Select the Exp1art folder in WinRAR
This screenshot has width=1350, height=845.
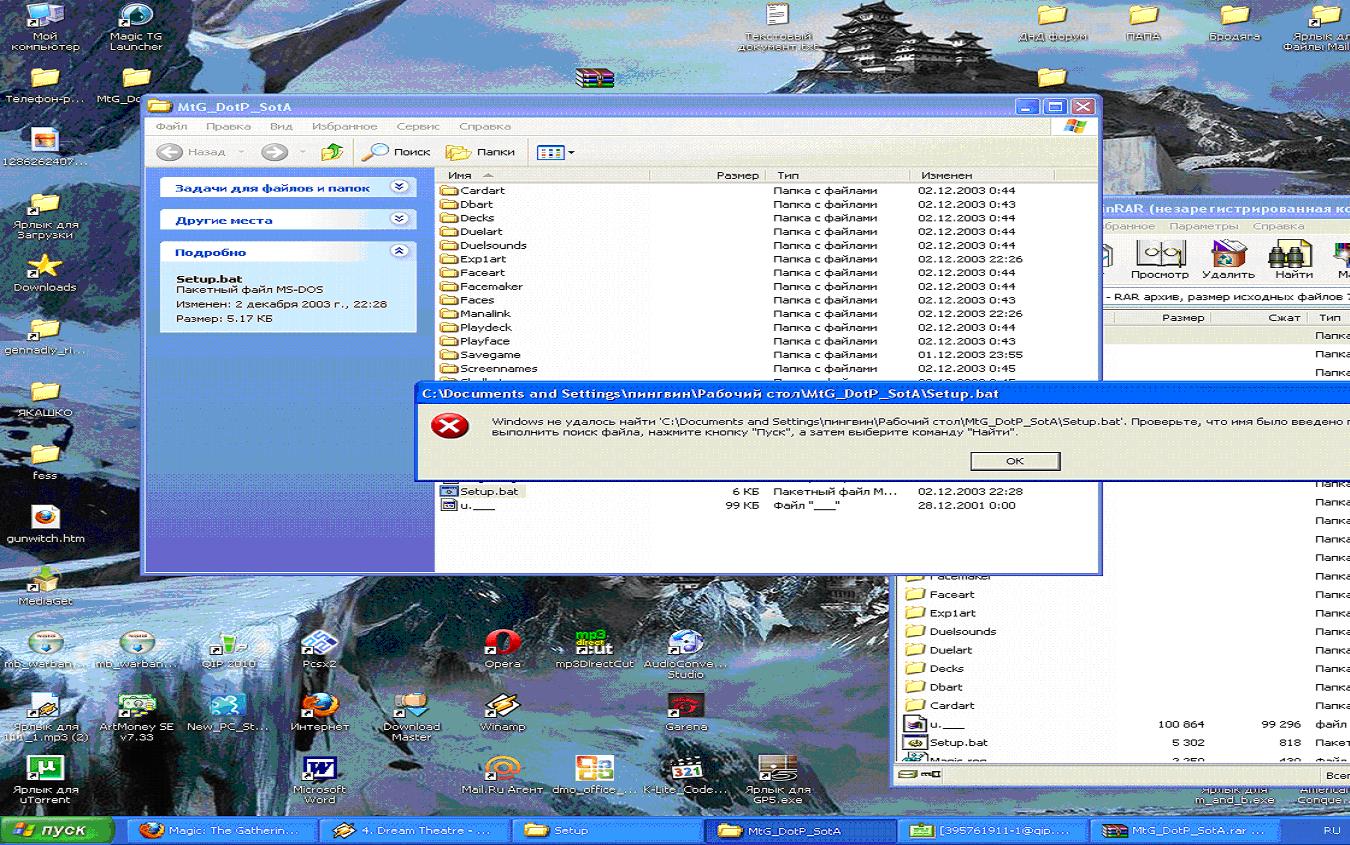tap(941, 613)
